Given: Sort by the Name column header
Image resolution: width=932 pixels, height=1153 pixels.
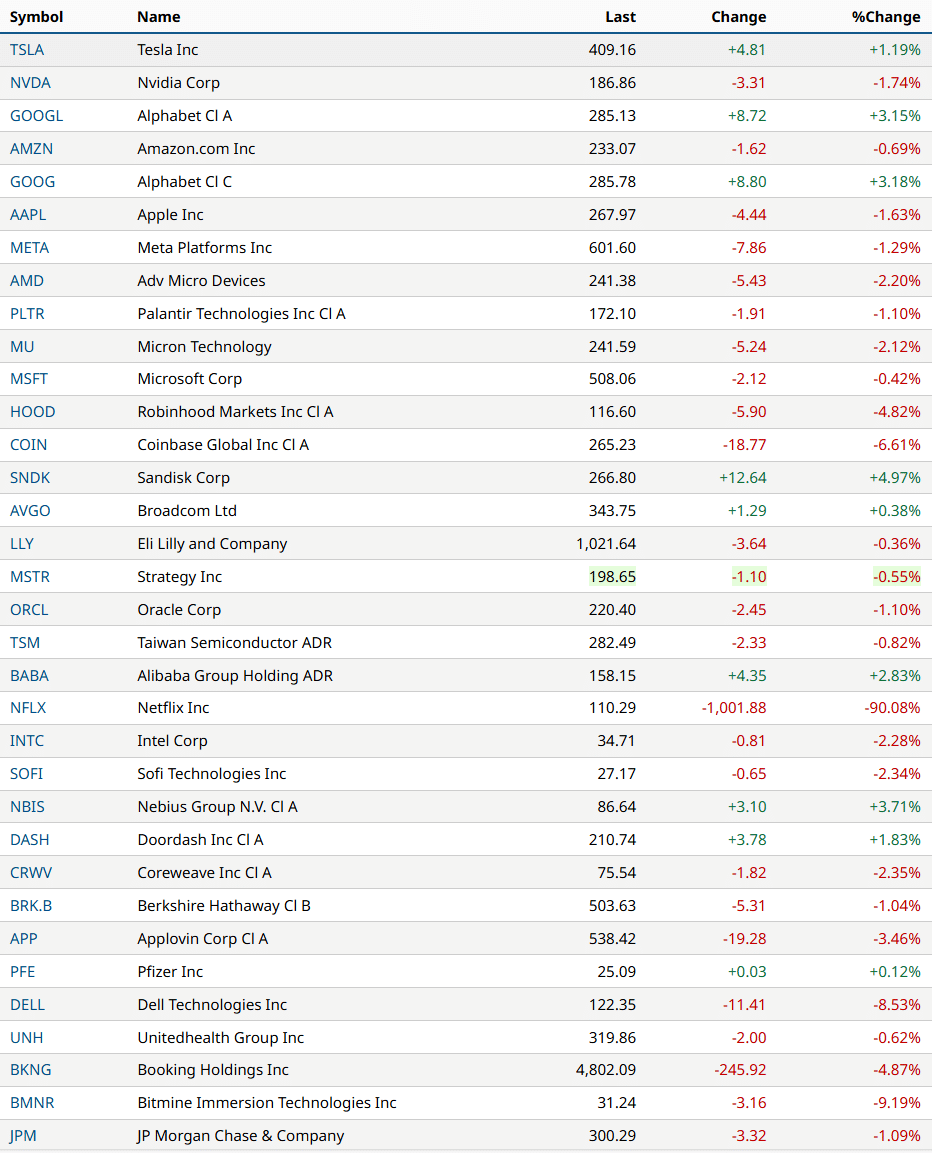Looking at the screenshot, I should [x=159, y=17].
